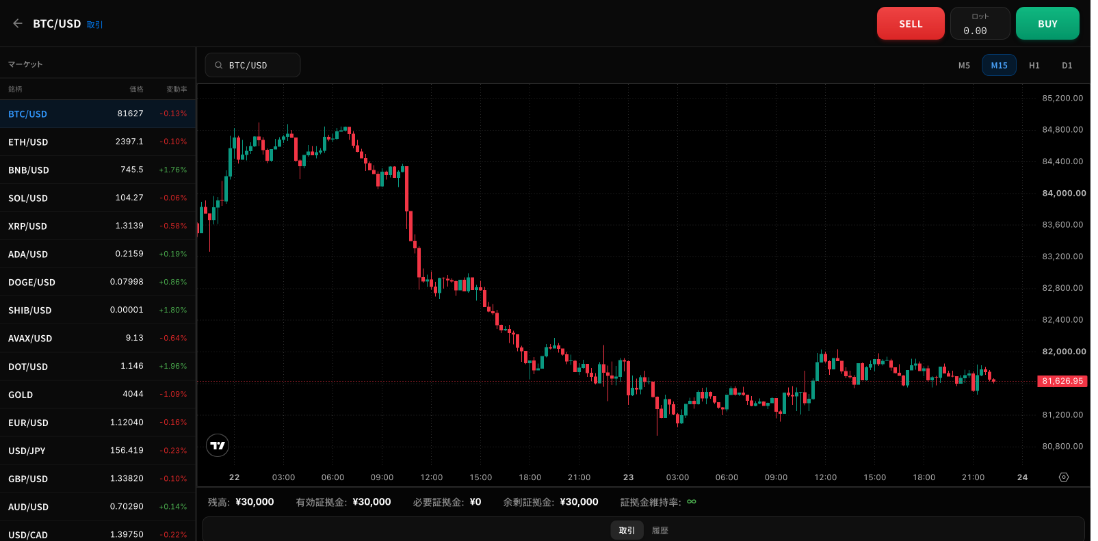Click the 84,000.00 price axis label
1098x541 pixels.
coord(1063,193)
